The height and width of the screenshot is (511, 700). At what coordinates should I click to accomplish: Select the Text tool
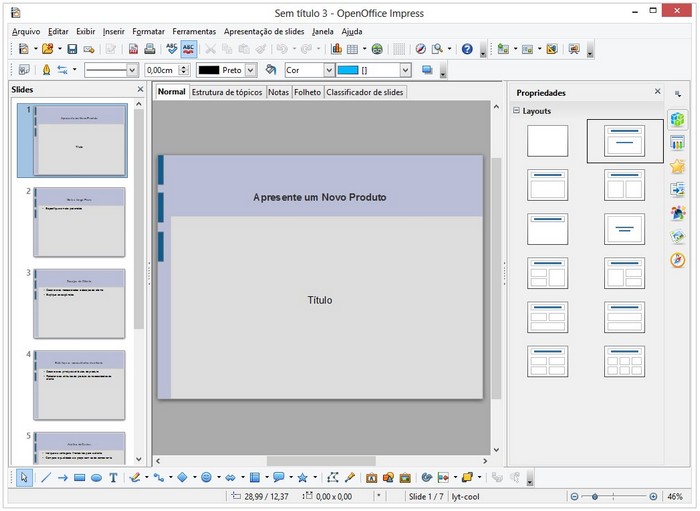pos(113,478)
